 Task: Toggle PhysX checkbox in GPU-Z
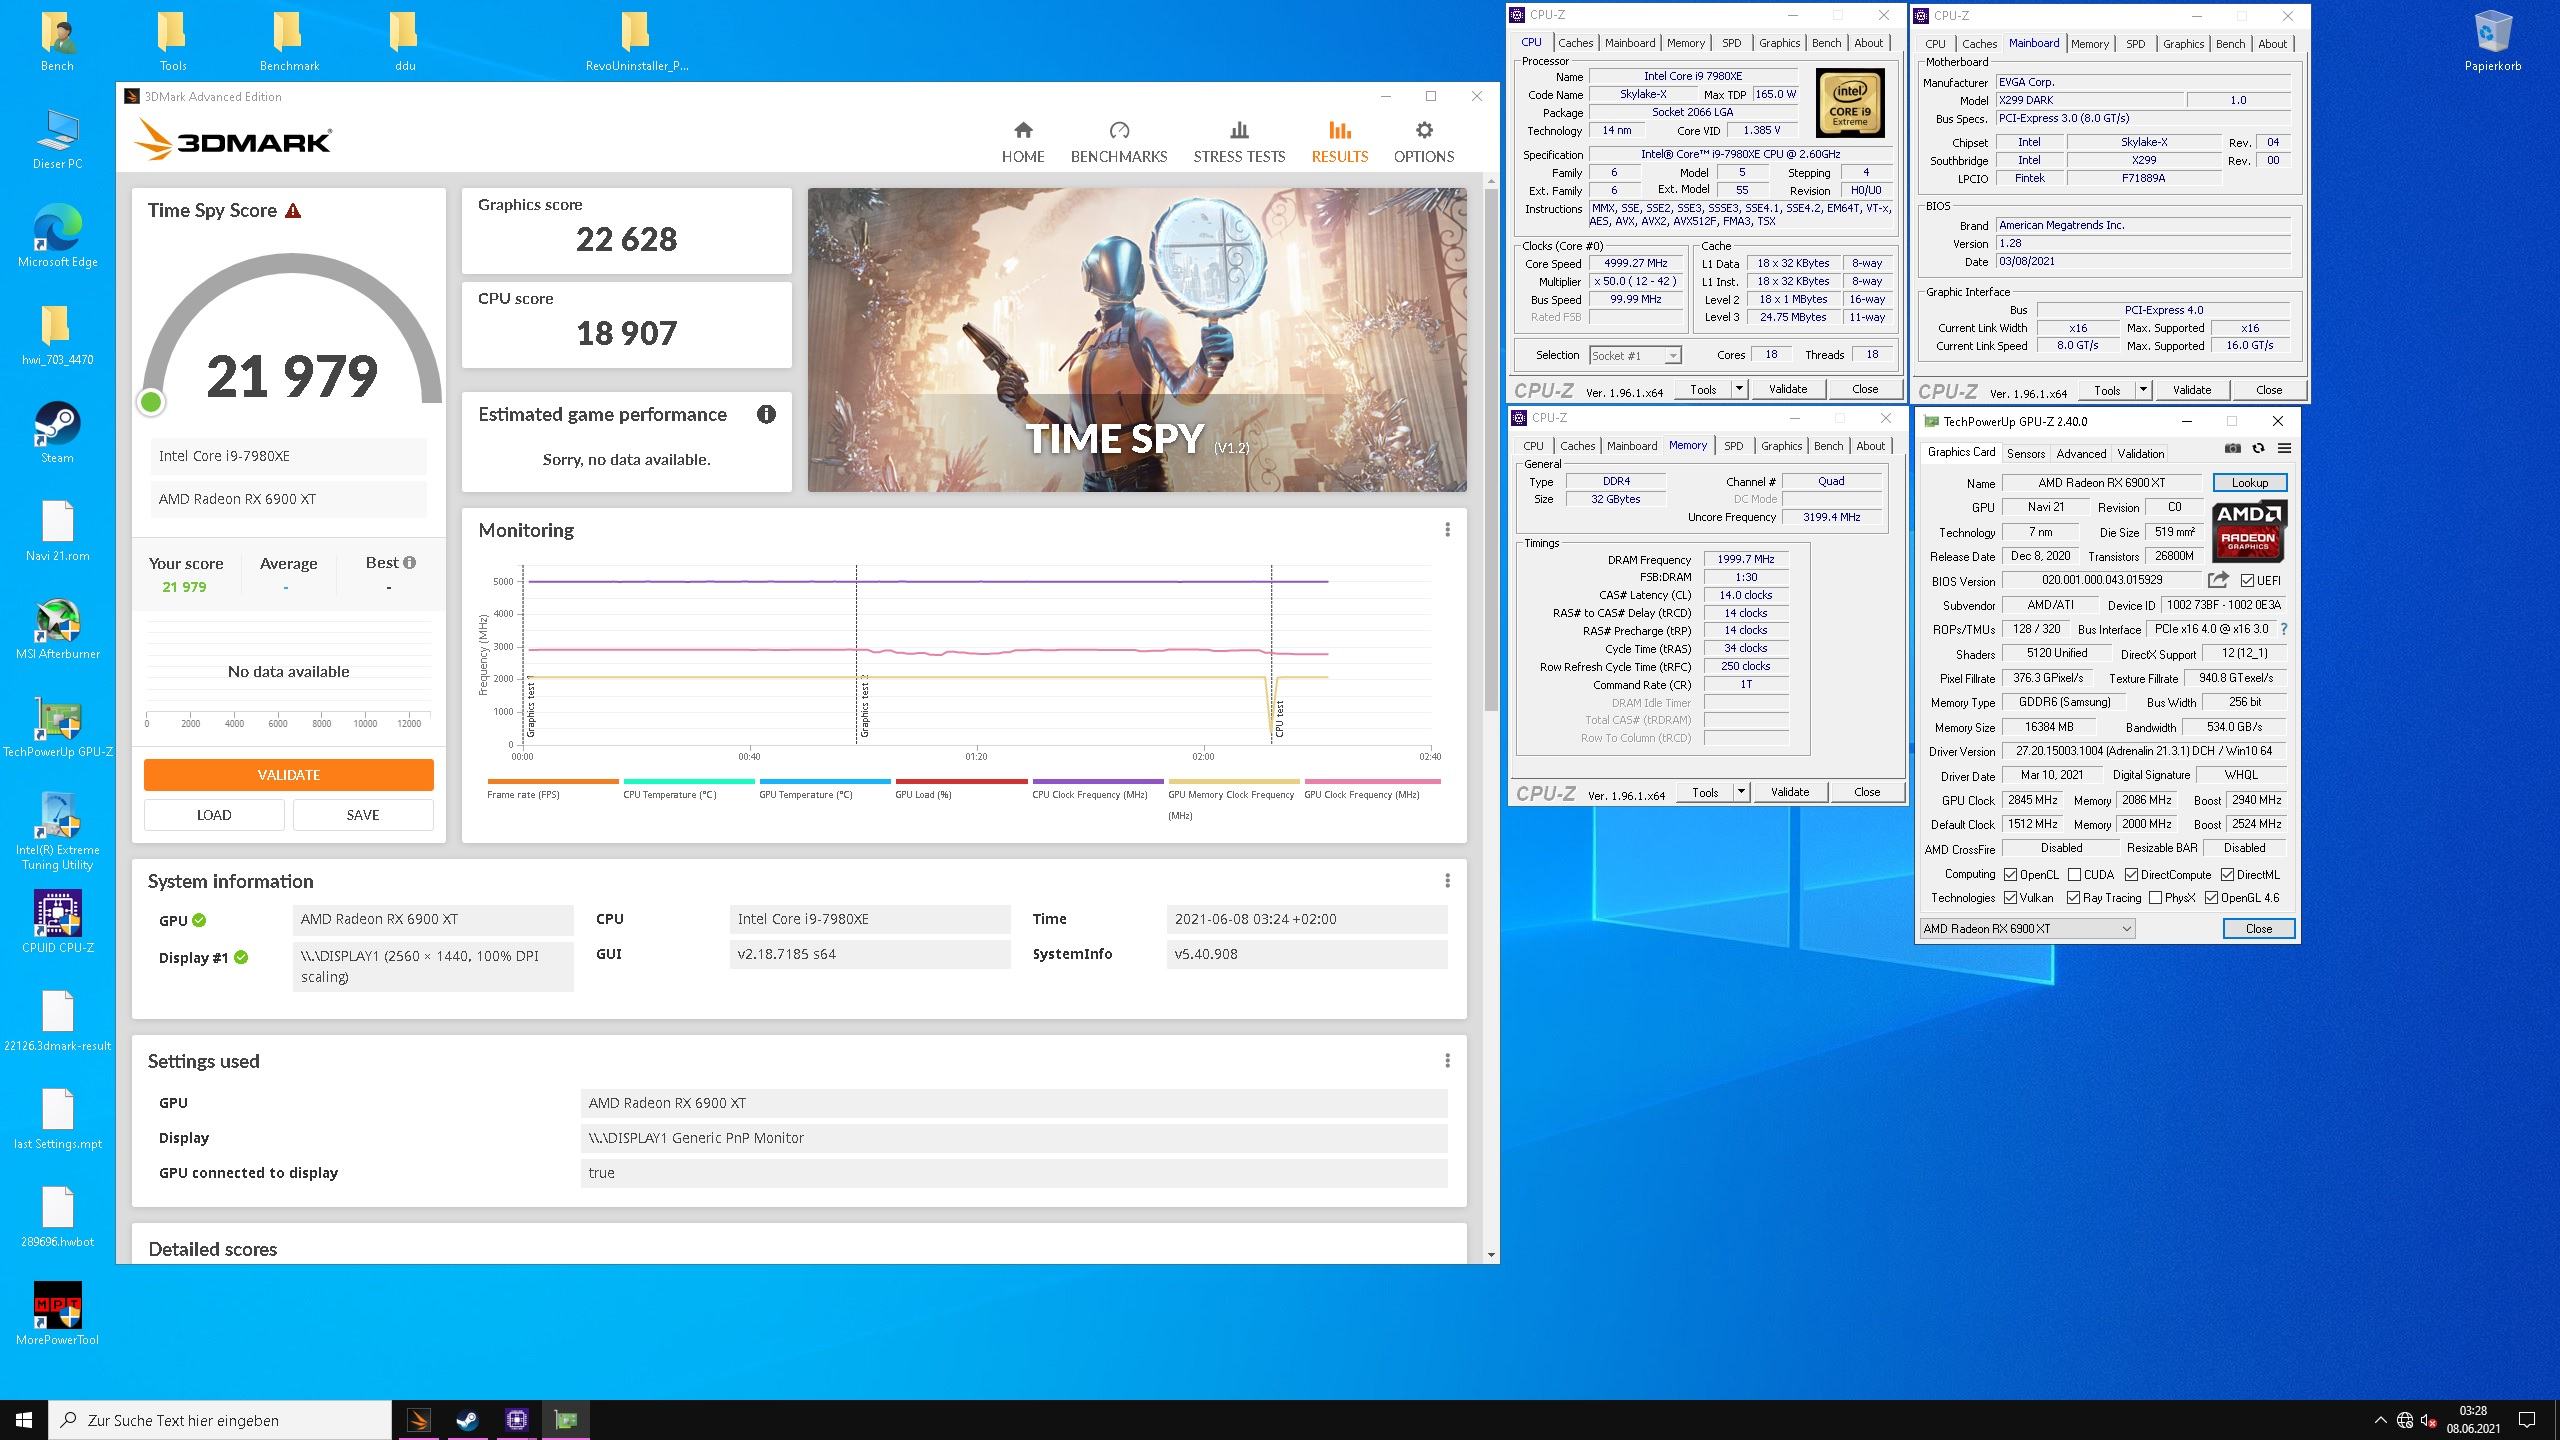[2155, 898]
